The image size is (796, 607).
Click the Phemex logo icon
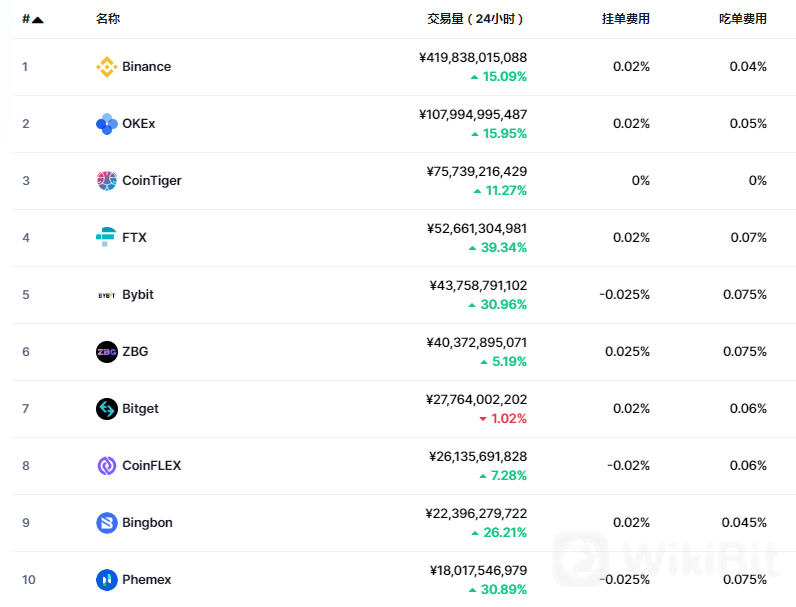coord(106,580)
